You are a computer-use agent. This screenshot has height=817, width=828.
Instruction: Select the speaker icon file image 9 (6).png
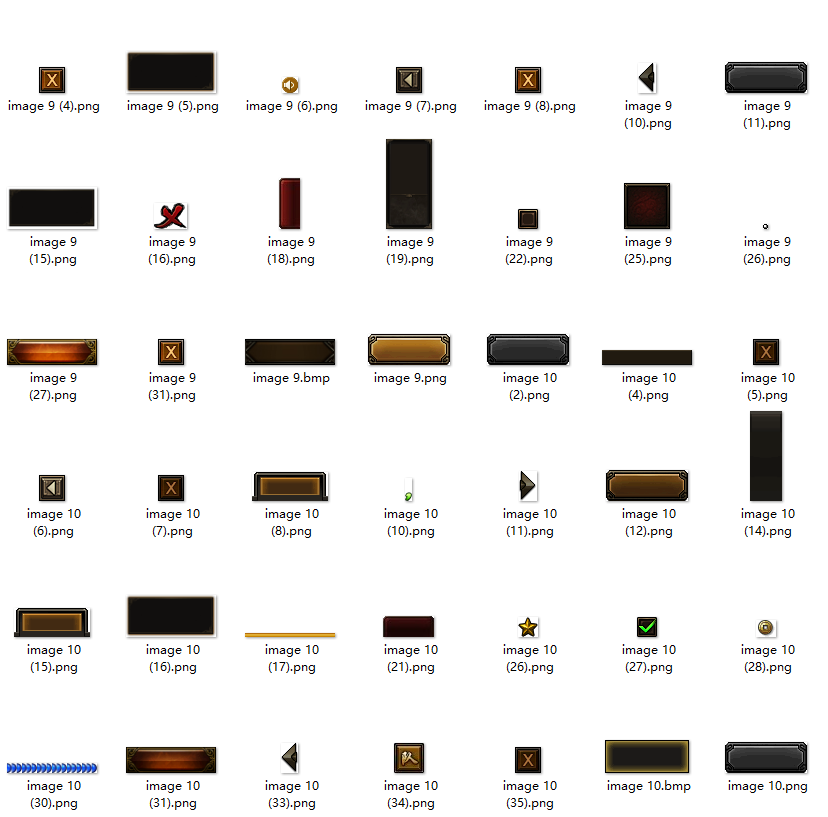290,85
